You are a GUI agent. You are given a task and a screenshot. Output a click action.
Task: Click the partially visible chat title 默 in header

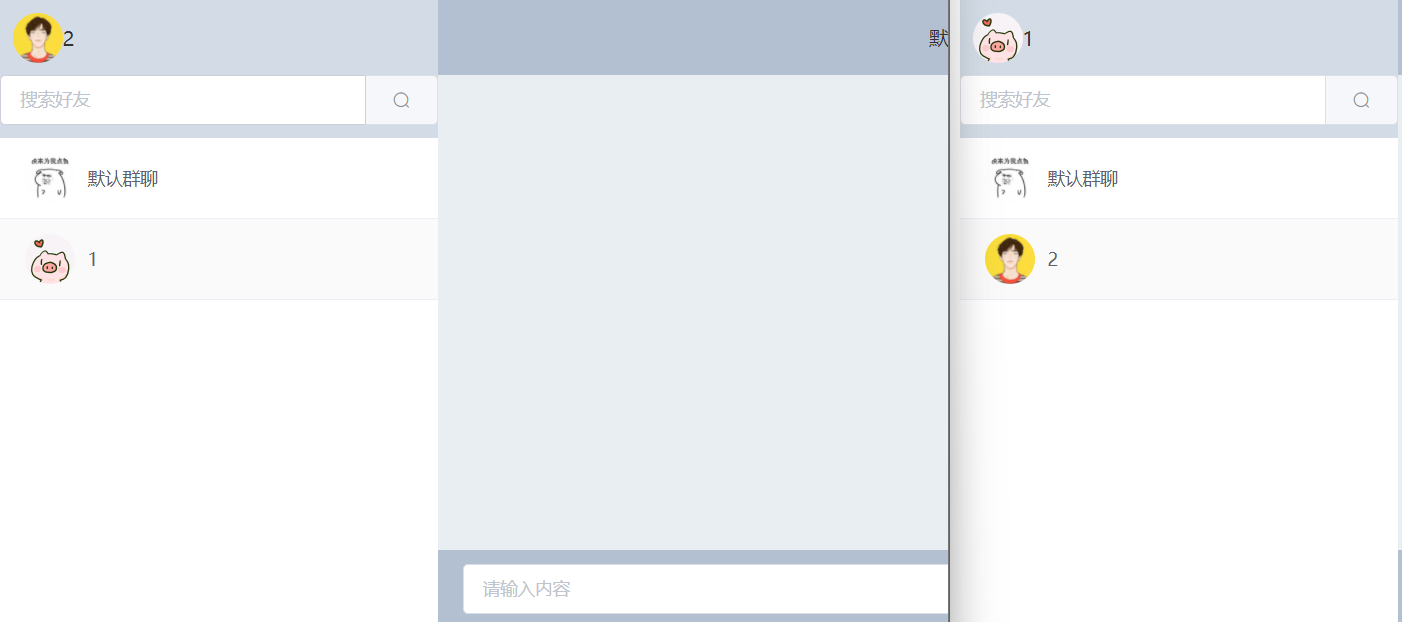click(x=939, y=38)
